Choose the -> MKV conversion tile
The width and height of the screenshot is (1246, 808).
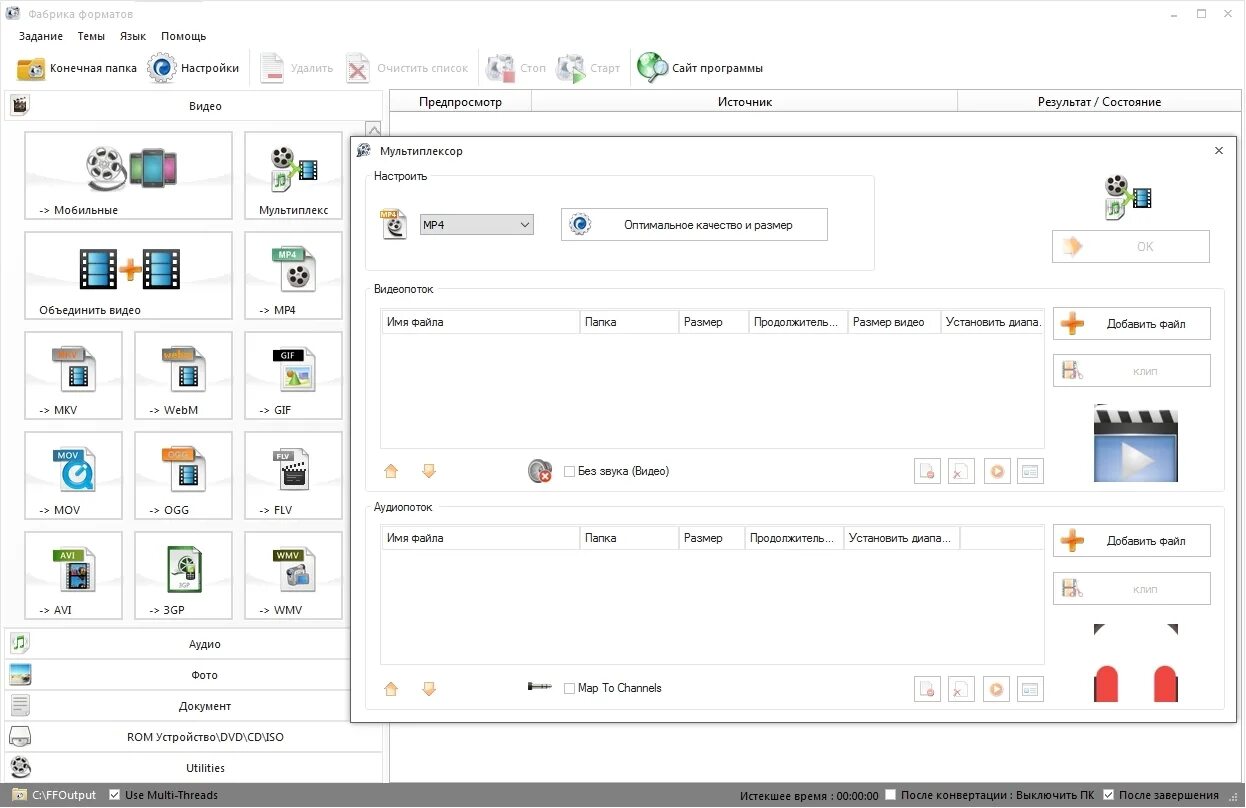pos(73,376)
